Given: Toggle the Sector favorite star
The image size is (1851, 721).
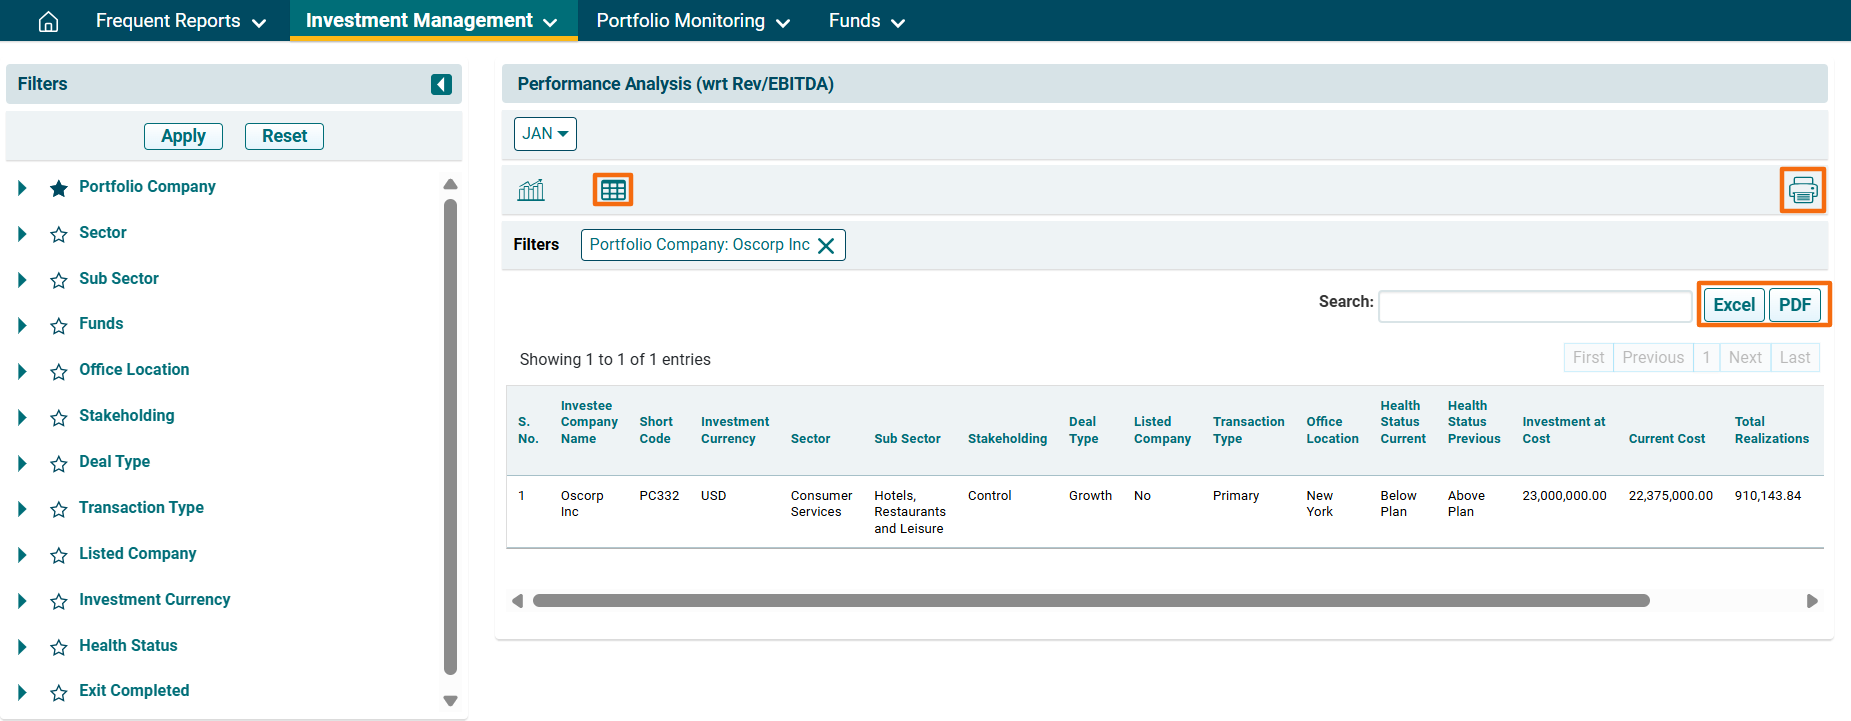Looking at the screenshot, I should [x=59, y=234].
